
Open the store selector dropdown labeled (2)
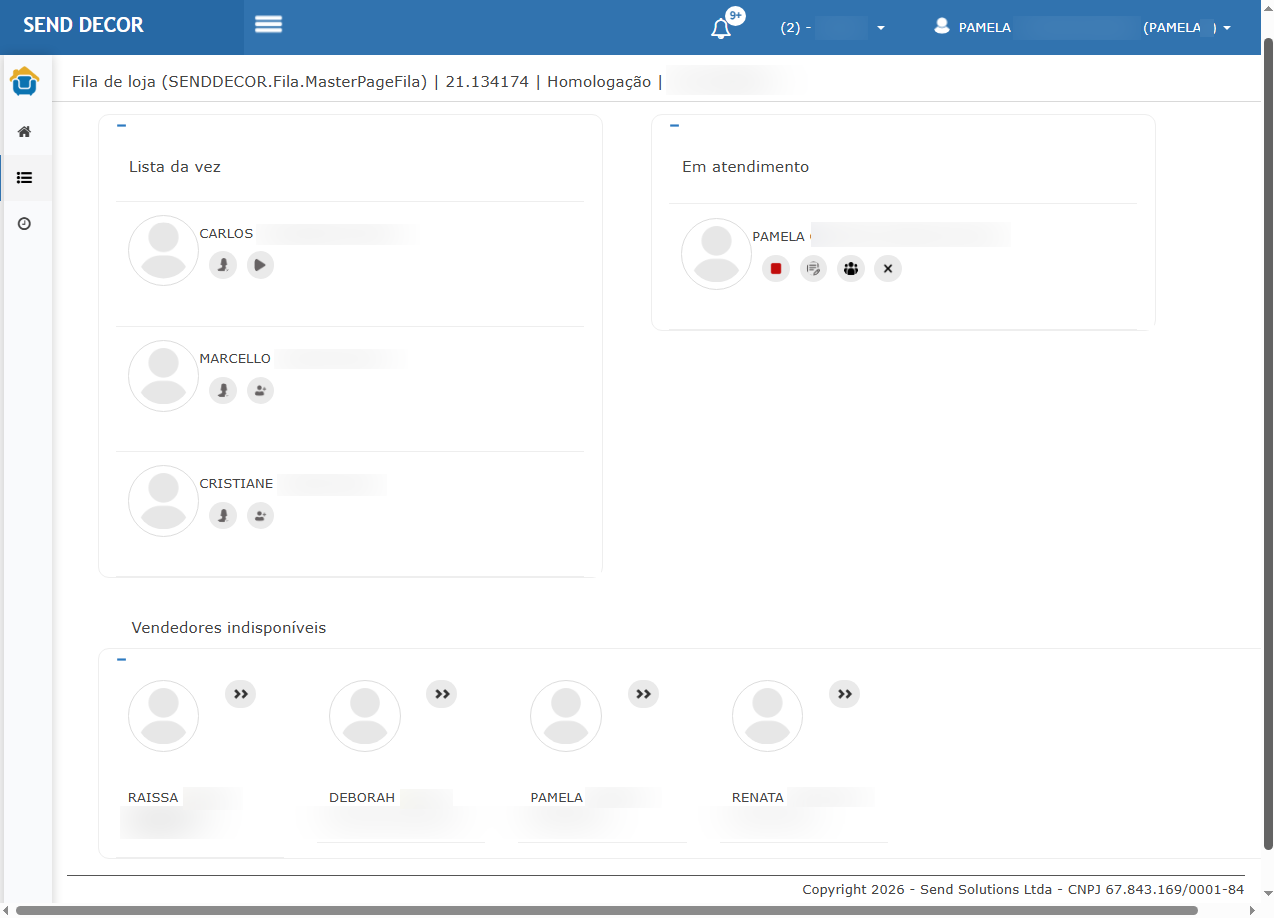point(832,28)
